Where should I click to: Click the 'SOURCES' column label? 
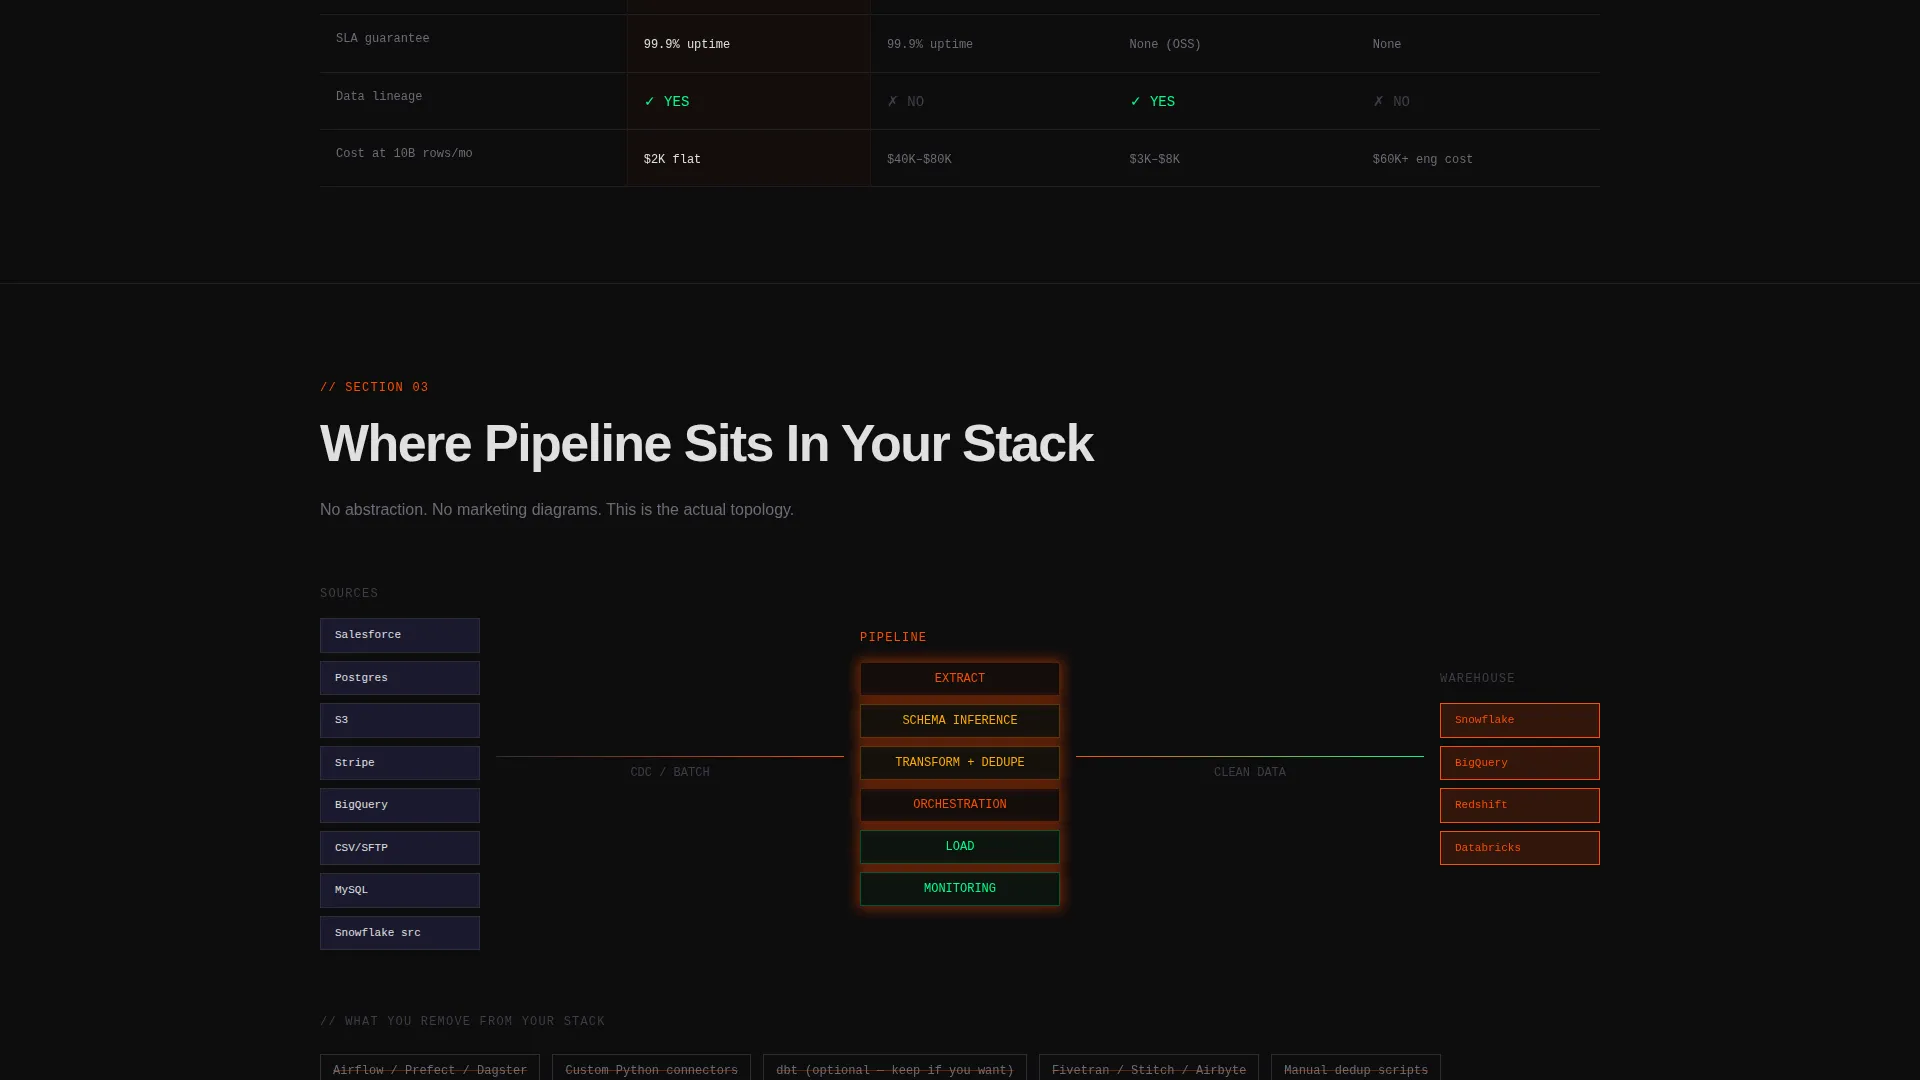pyautogui.click(x=349, y=594)
